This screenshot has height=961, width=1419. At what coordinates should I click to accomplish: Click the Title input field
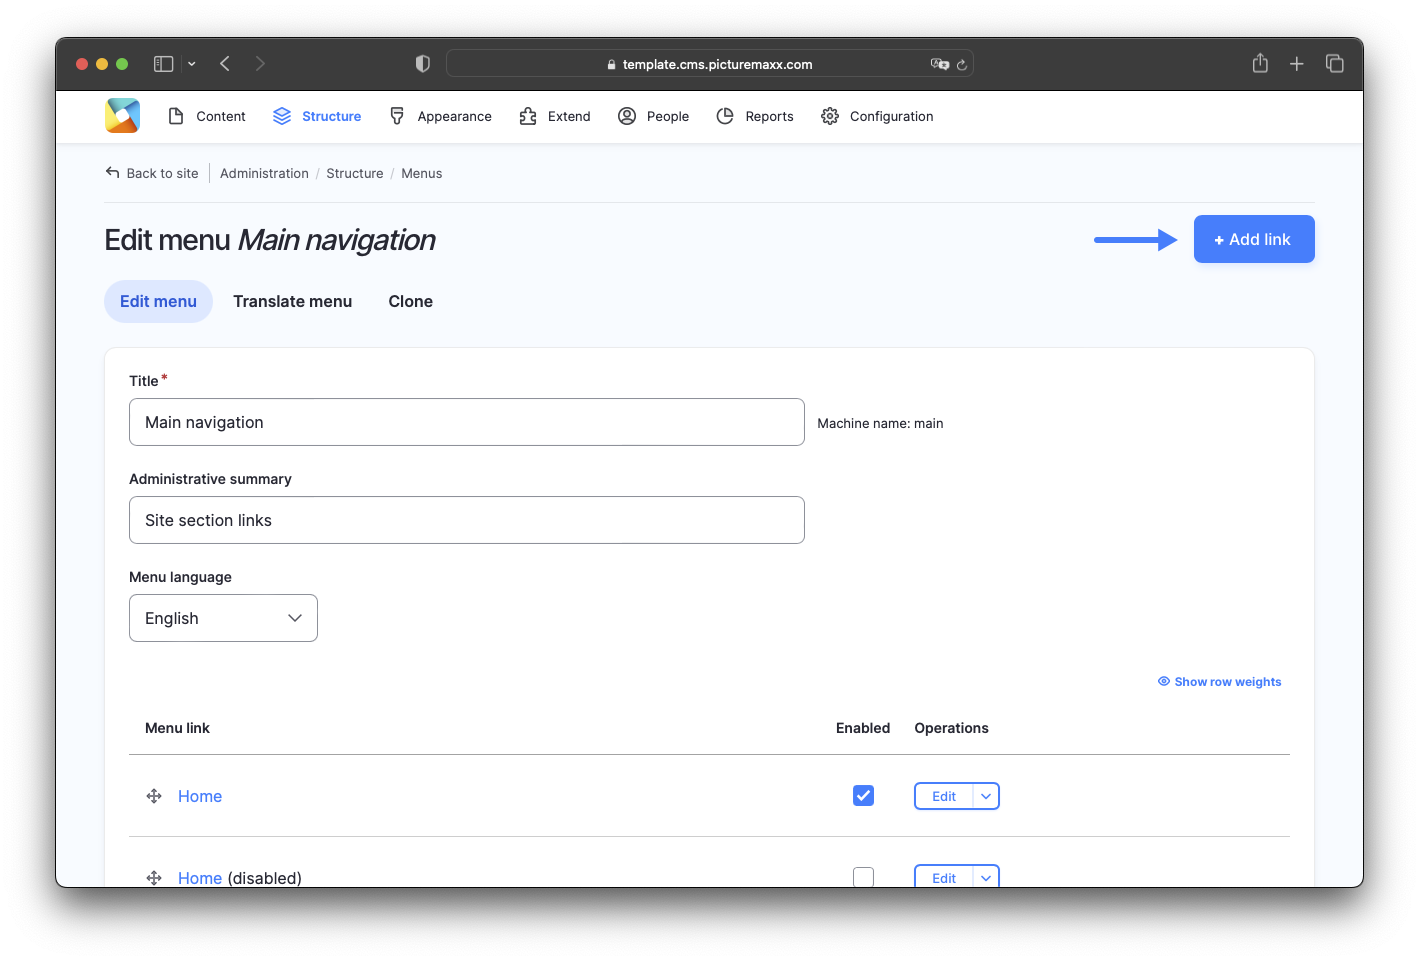pos(467,422)
